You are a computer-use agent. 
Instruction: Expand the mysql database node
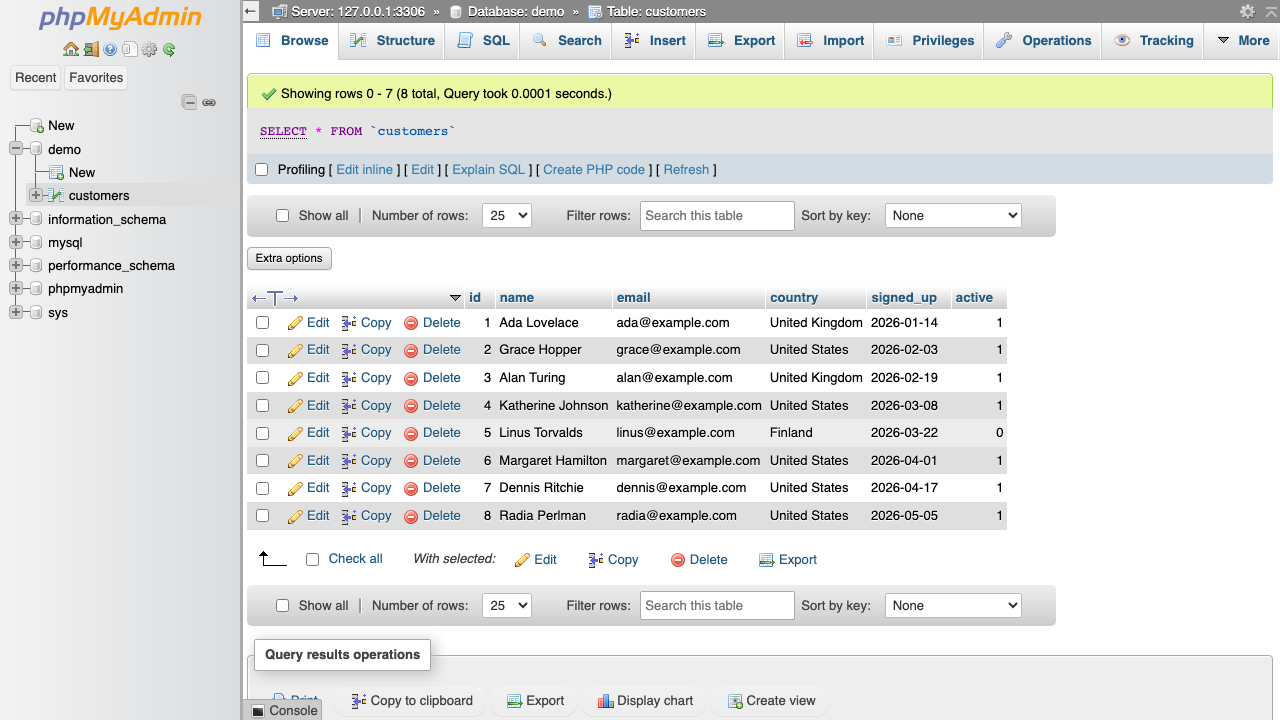coord(16,242)
